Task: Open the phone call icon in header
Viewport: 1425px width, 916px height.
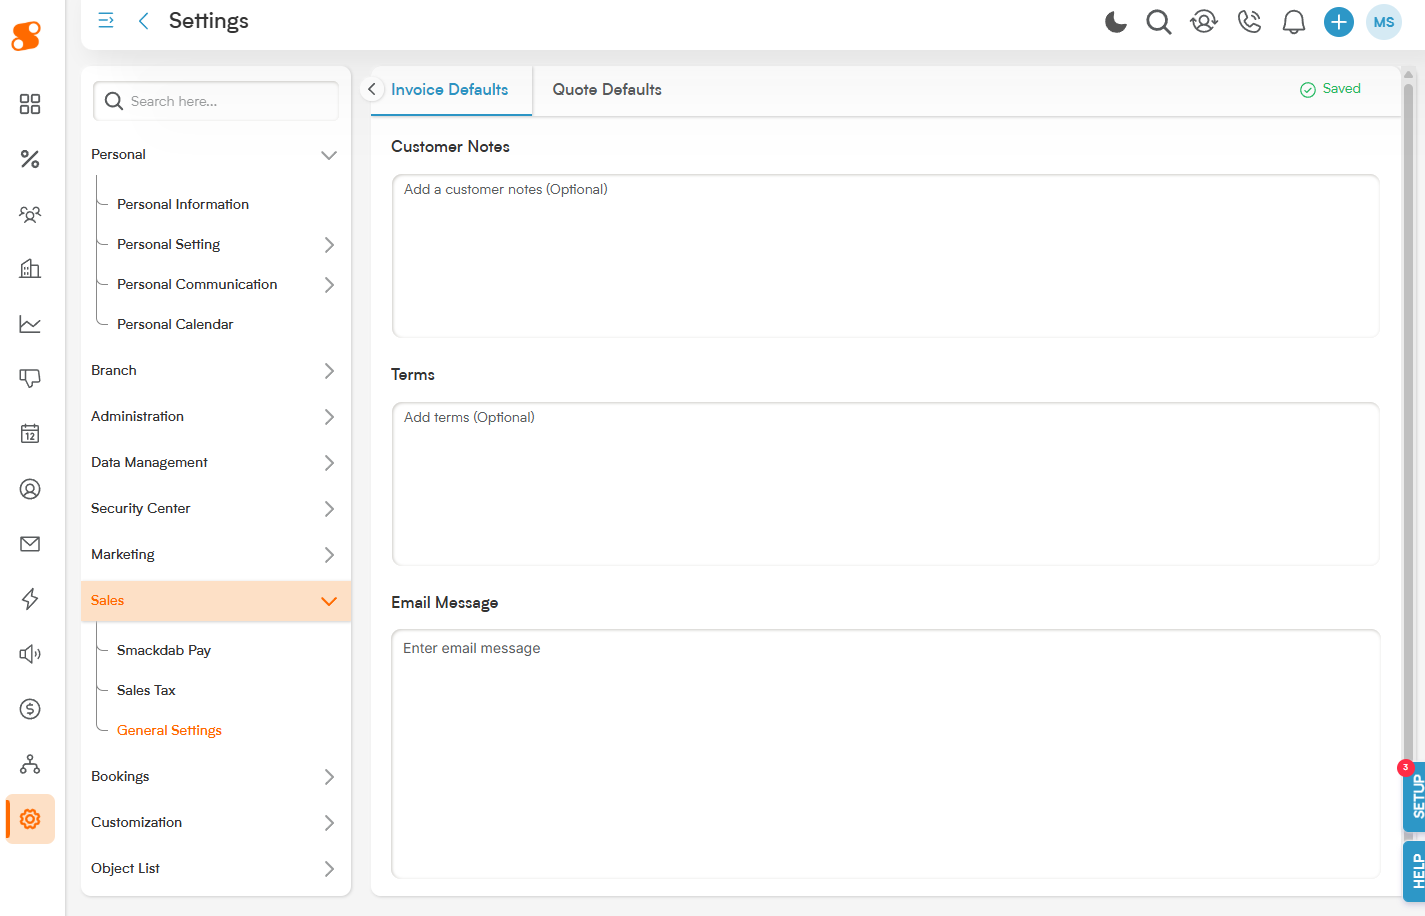Action: (x=1249, y=22)
